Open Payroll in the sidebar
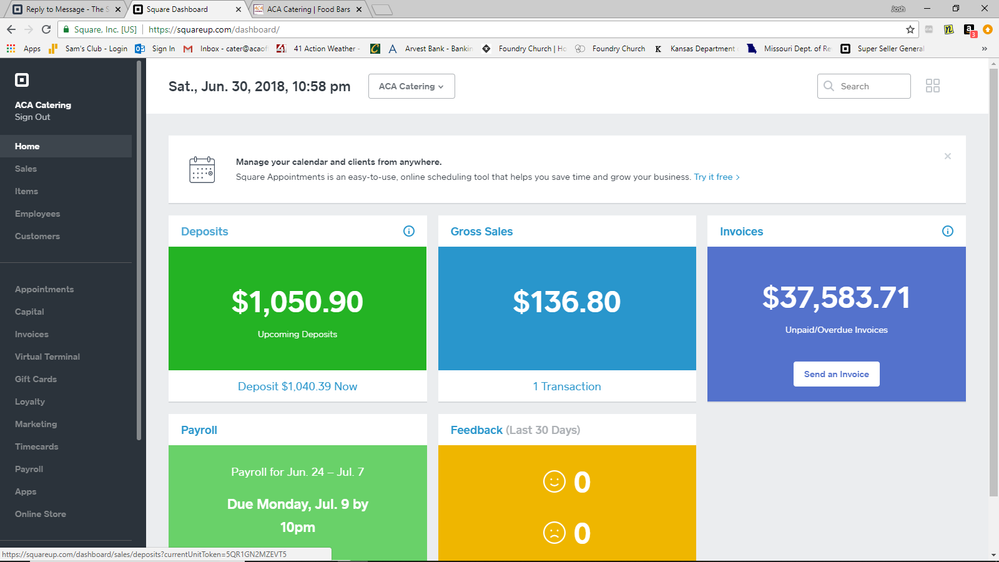 tap(29, 469)
